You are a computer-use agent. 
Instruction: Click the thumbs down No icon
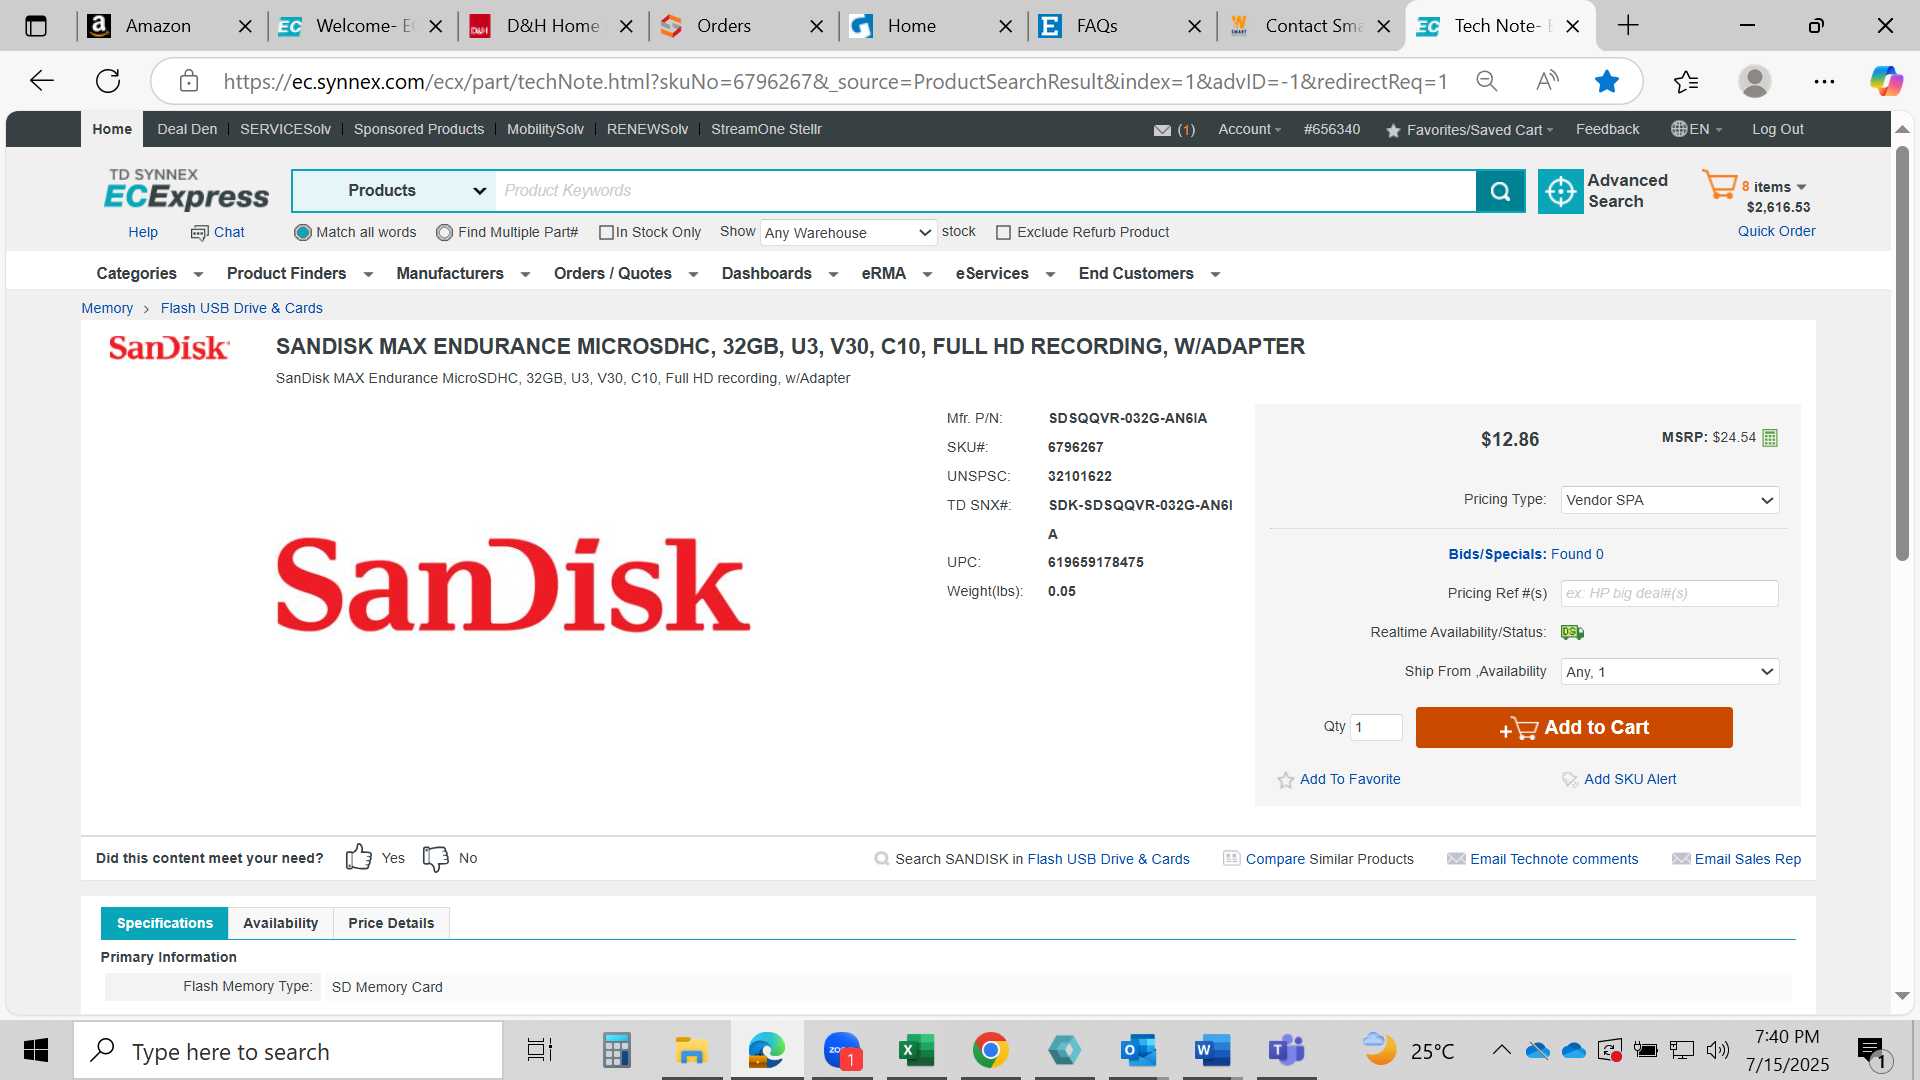(x=436, y=858)
